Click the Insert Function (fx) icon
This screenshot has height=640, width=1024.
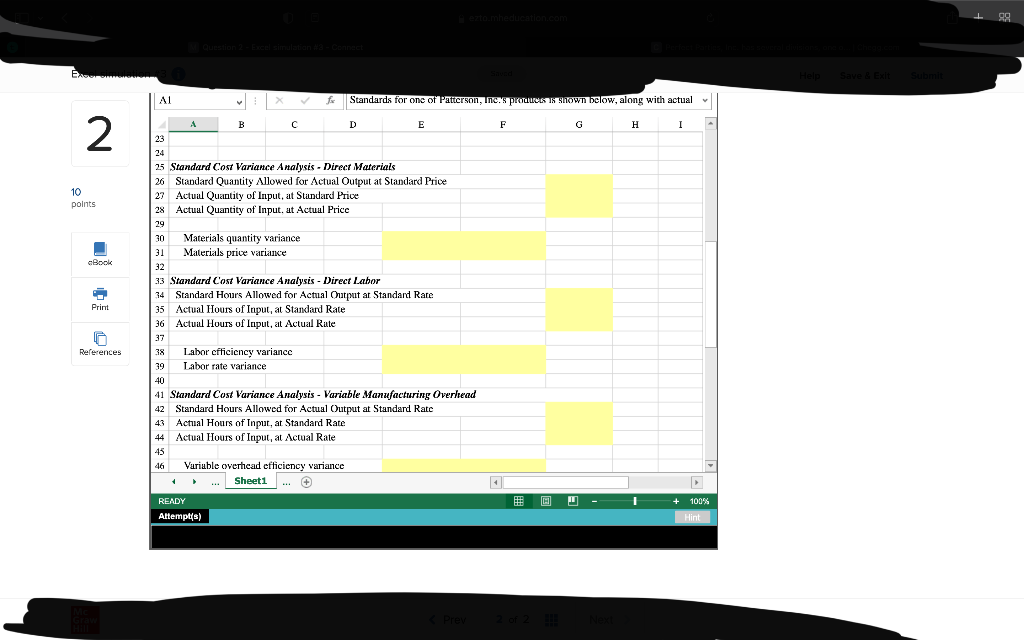point(331,100)
